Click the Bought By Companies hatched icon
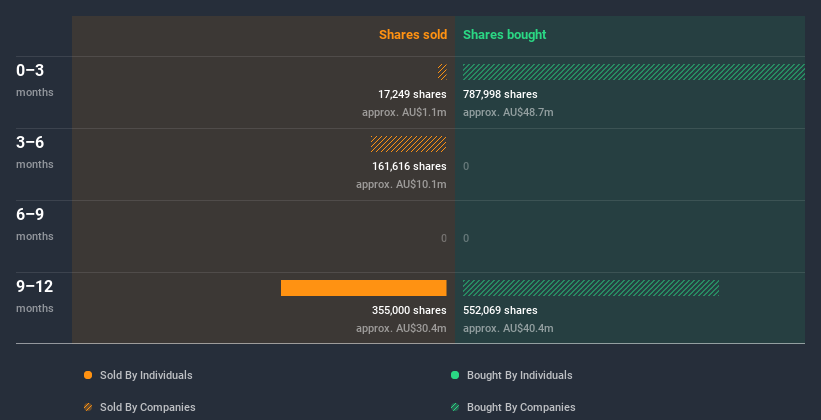This screenshot has height=420, width=821. [x=455, y=407]
